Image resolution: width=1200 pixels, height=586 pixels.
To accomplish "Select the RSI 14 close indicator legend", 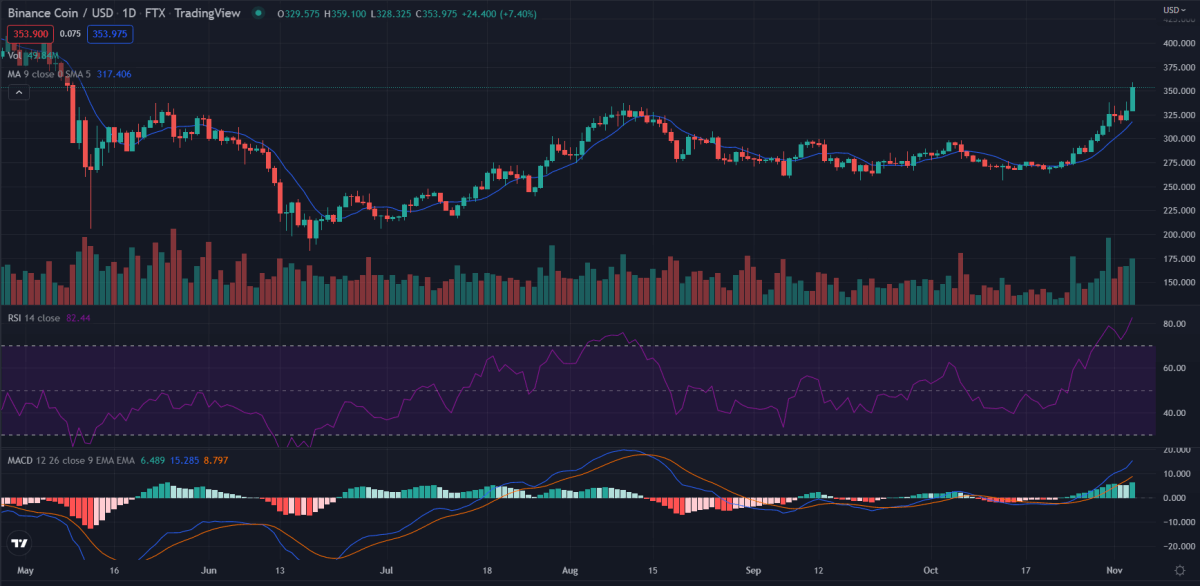I will click(34, 318).
